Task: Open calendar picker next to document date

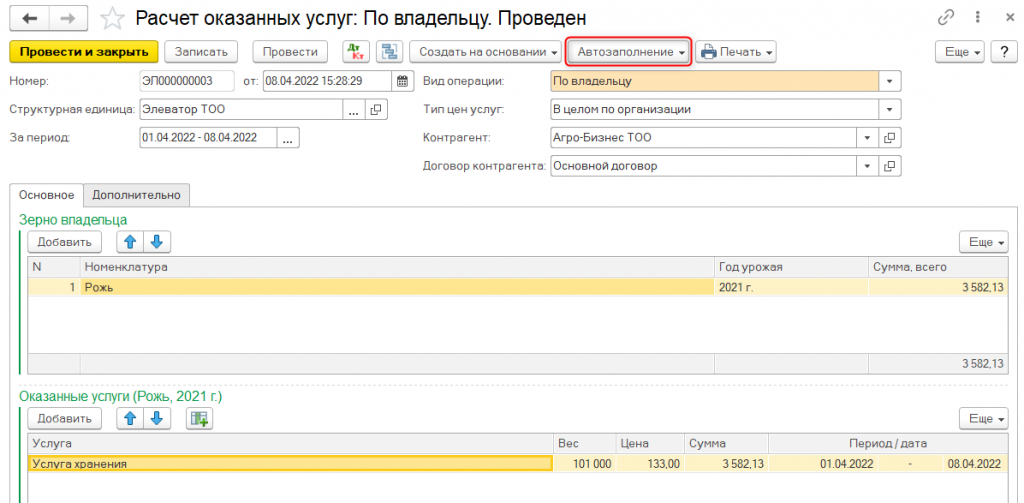Action: click(402, 81)
